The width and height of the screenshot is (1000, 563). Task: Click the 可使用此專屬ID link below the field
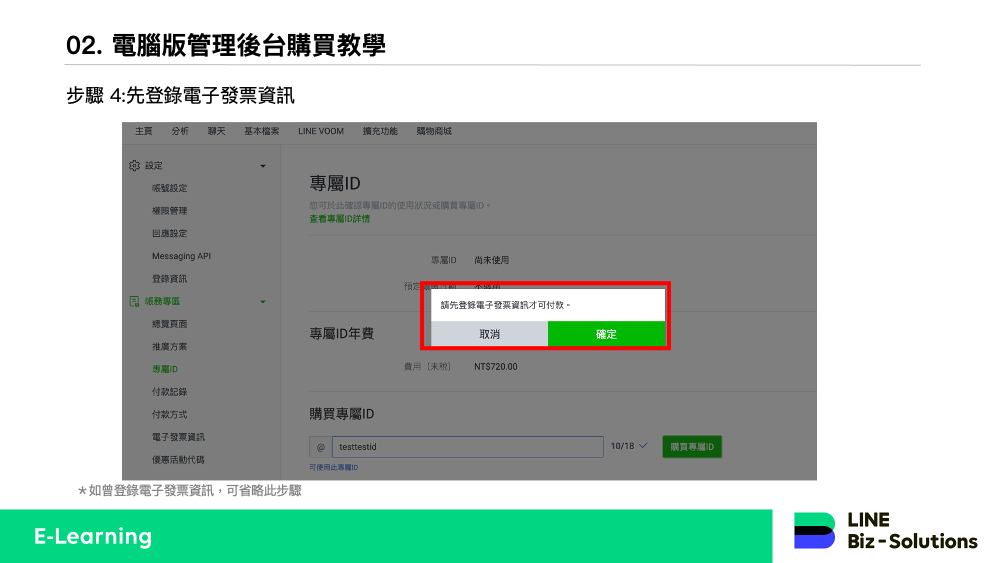[x=333, y=467]
